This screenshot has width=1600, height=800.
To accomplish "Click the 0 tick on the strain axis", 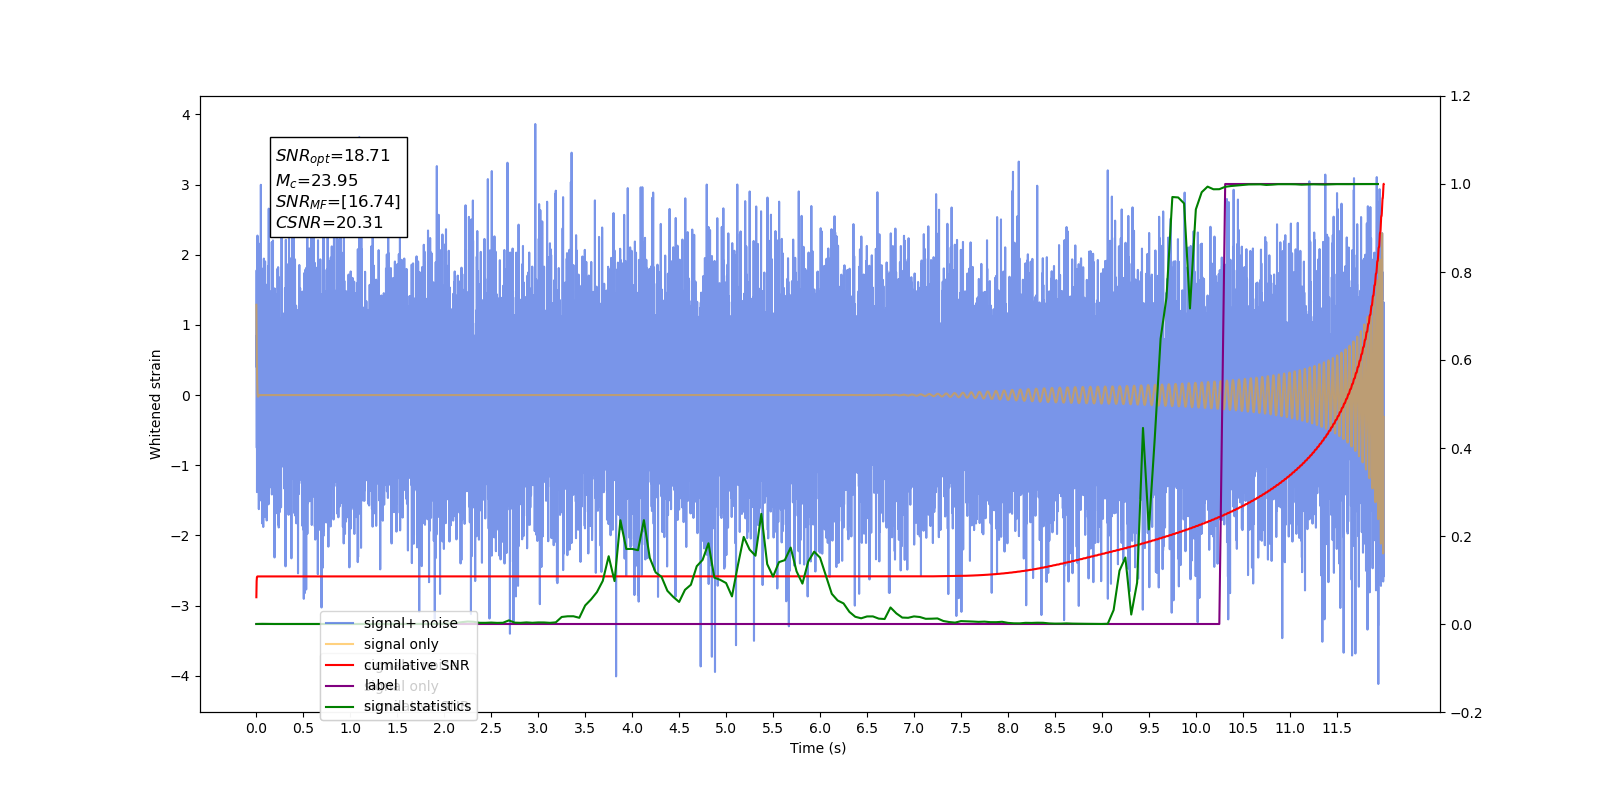I will pyautogui.click(x=186, y=396).
